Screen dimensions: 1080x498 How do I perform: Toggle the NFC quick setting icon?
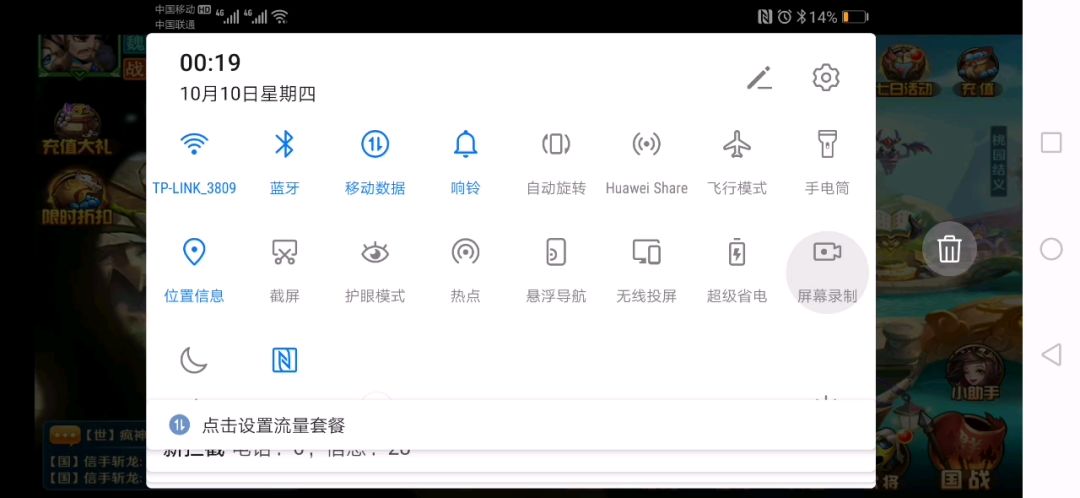(x=284, y=360)
